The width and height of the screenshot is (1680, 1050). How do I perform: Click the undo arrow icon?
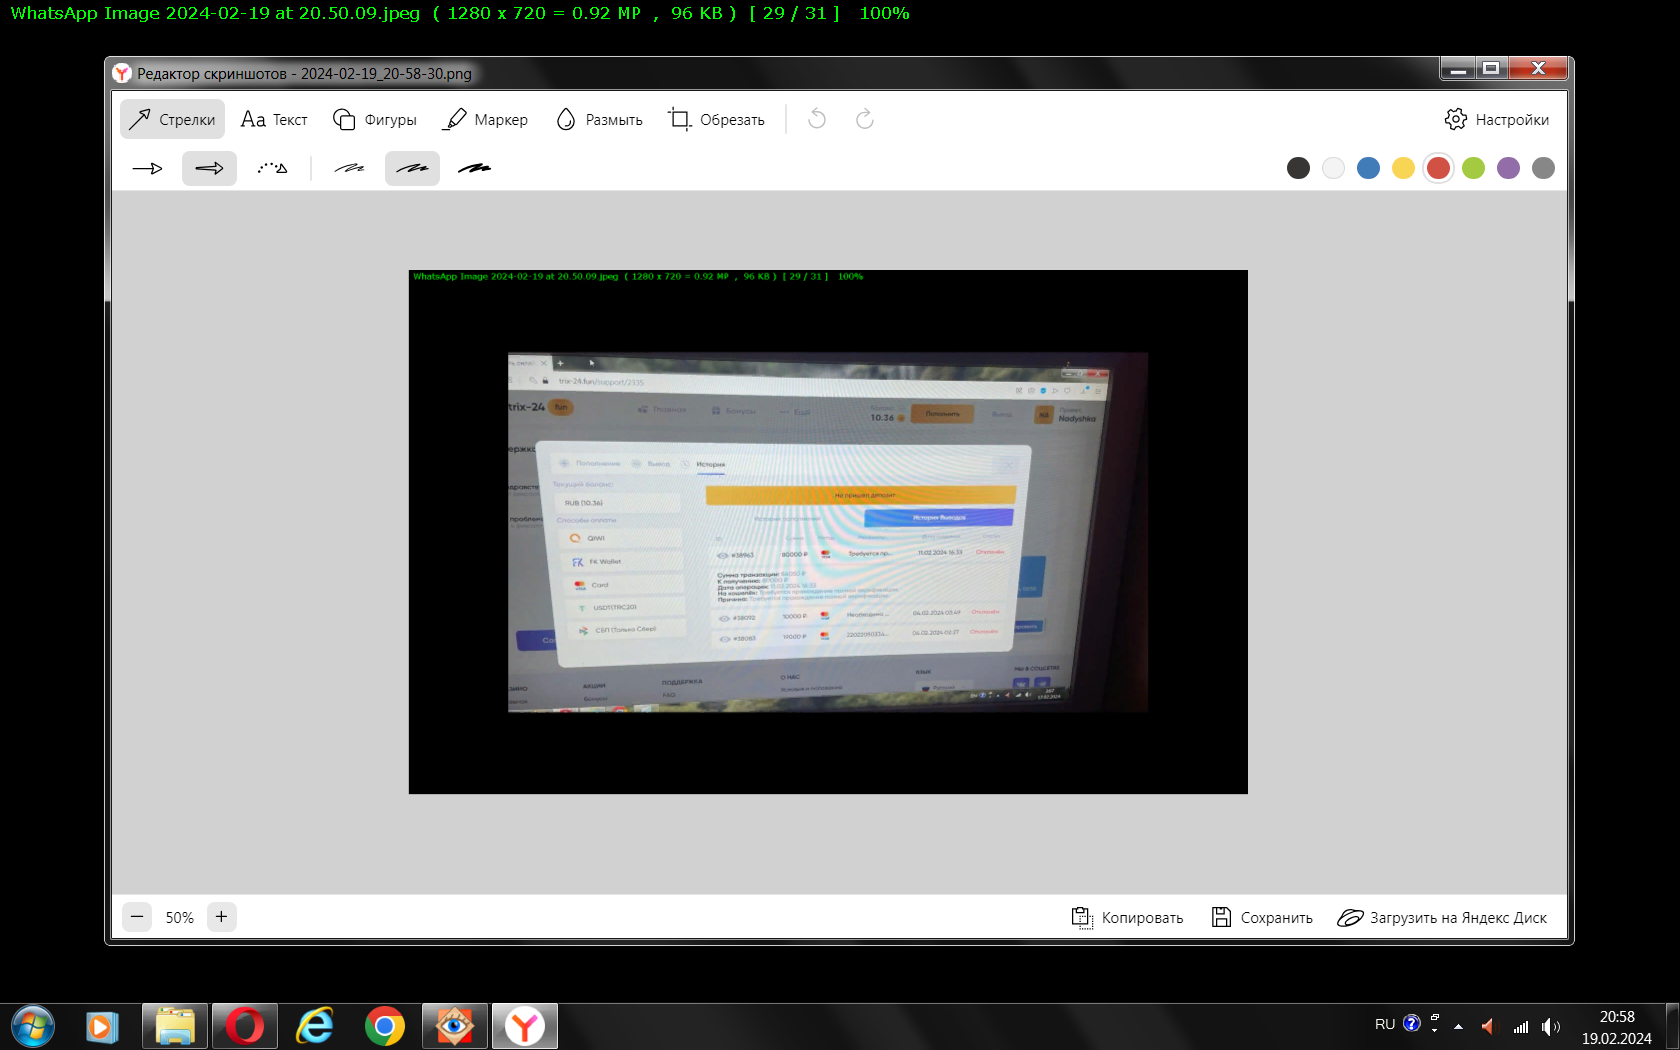(x=817, y=119)
